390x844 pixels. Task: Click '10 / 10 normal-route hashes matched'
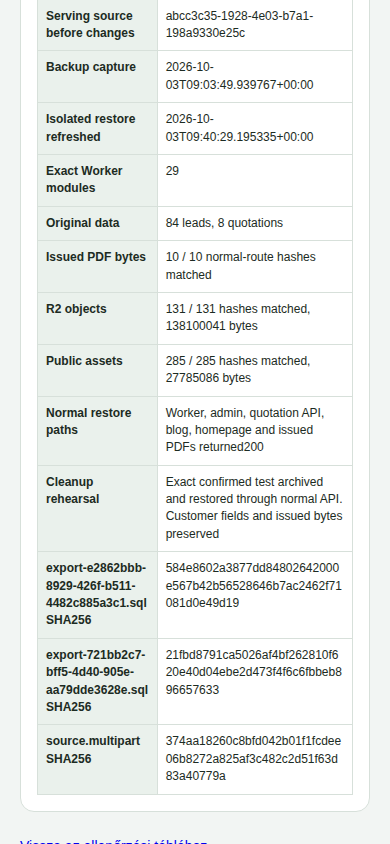[x=240, y=266]
